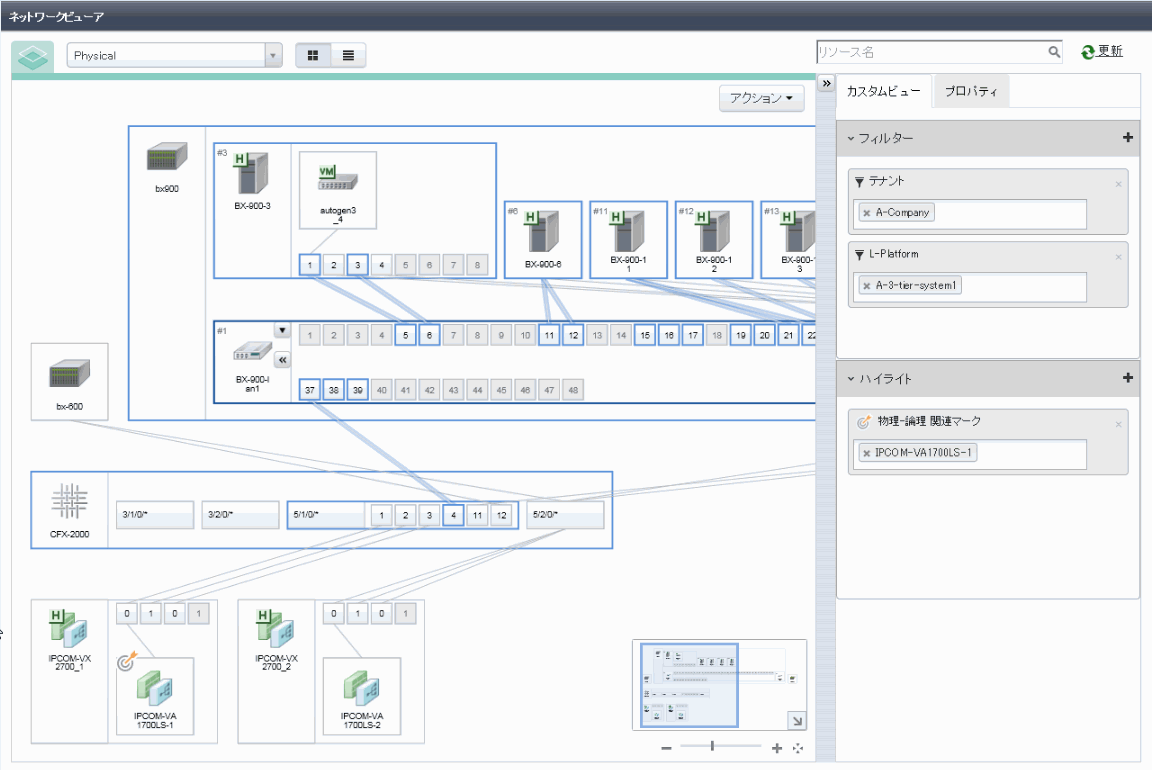Click the IPCOM-VA 1700LS-2 virtual appliance icon
This screenshot has height=770, width=1152.
361,689
